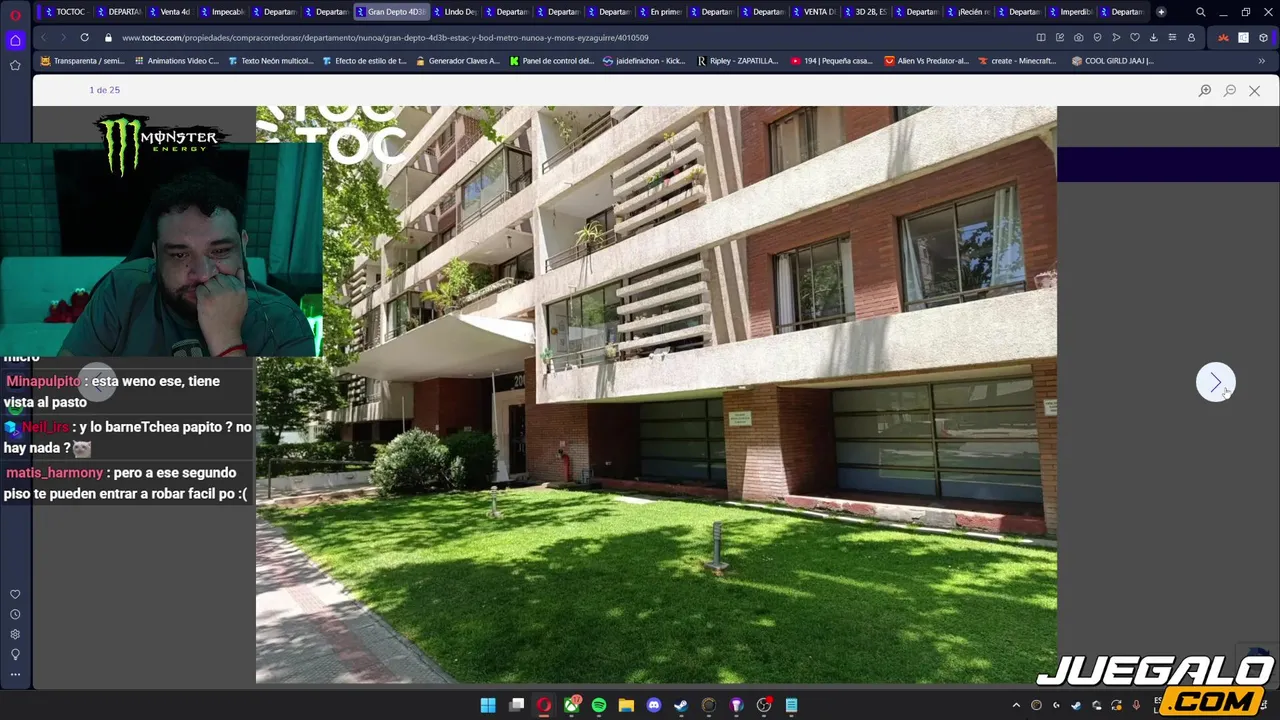Expand the bookmarks bar overflow chevron

(1261, 61)
